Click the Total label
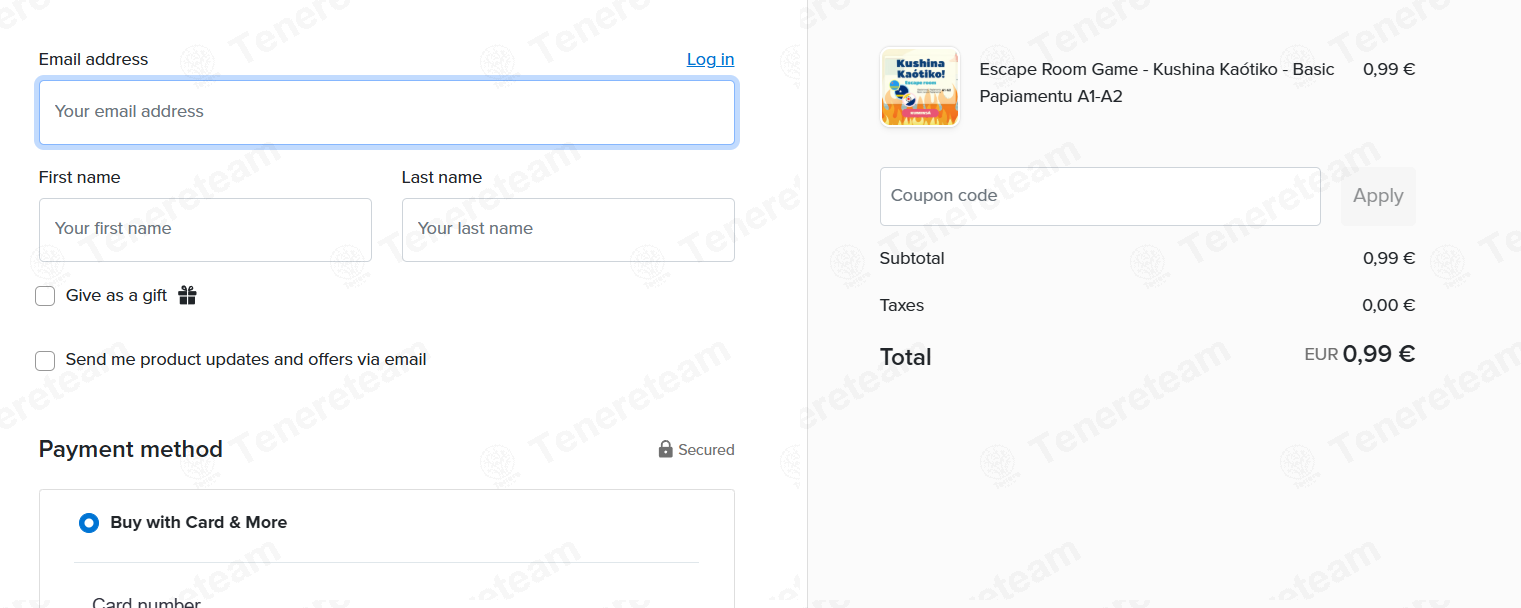The image size is (1521, 608). click(906, 357)
